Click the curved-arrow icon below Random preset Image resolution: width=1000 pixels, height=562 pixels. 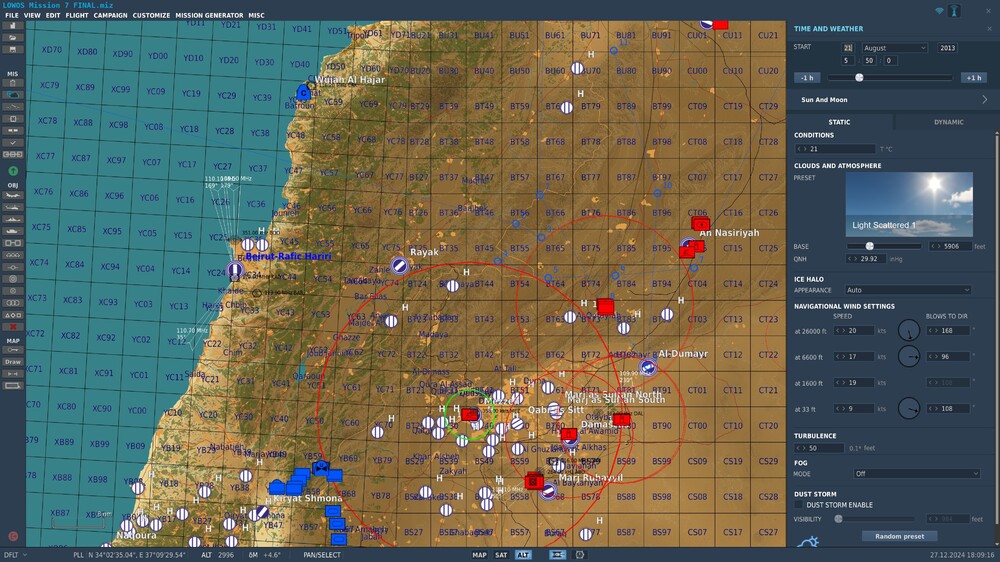(x=807, y=542)
